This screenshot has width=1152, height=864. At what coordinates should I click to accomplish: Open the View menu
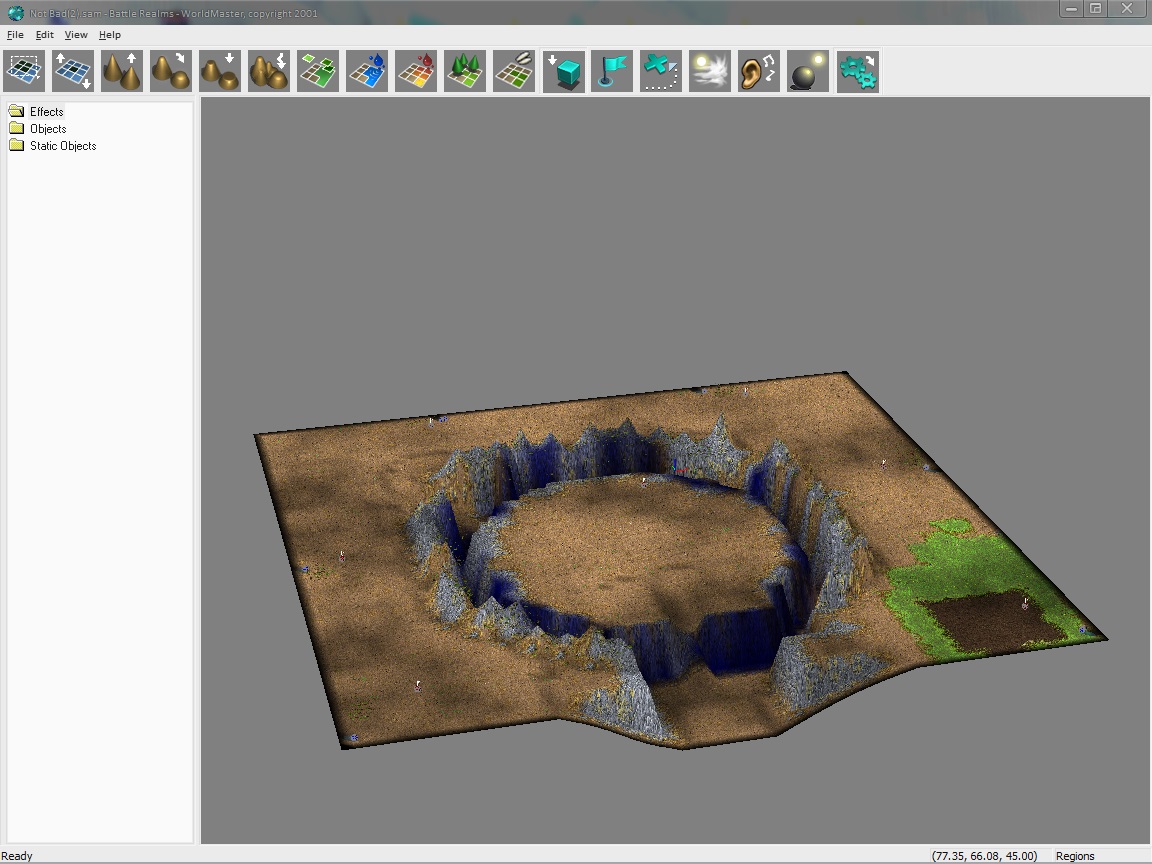[76, 35]
